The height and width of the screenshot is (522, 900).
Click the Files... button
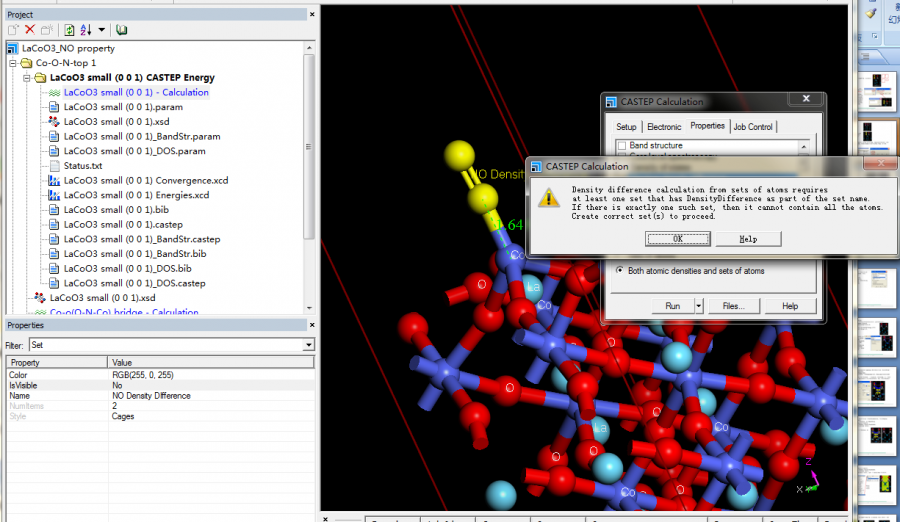pyautogui.click(x=734, y=306)
